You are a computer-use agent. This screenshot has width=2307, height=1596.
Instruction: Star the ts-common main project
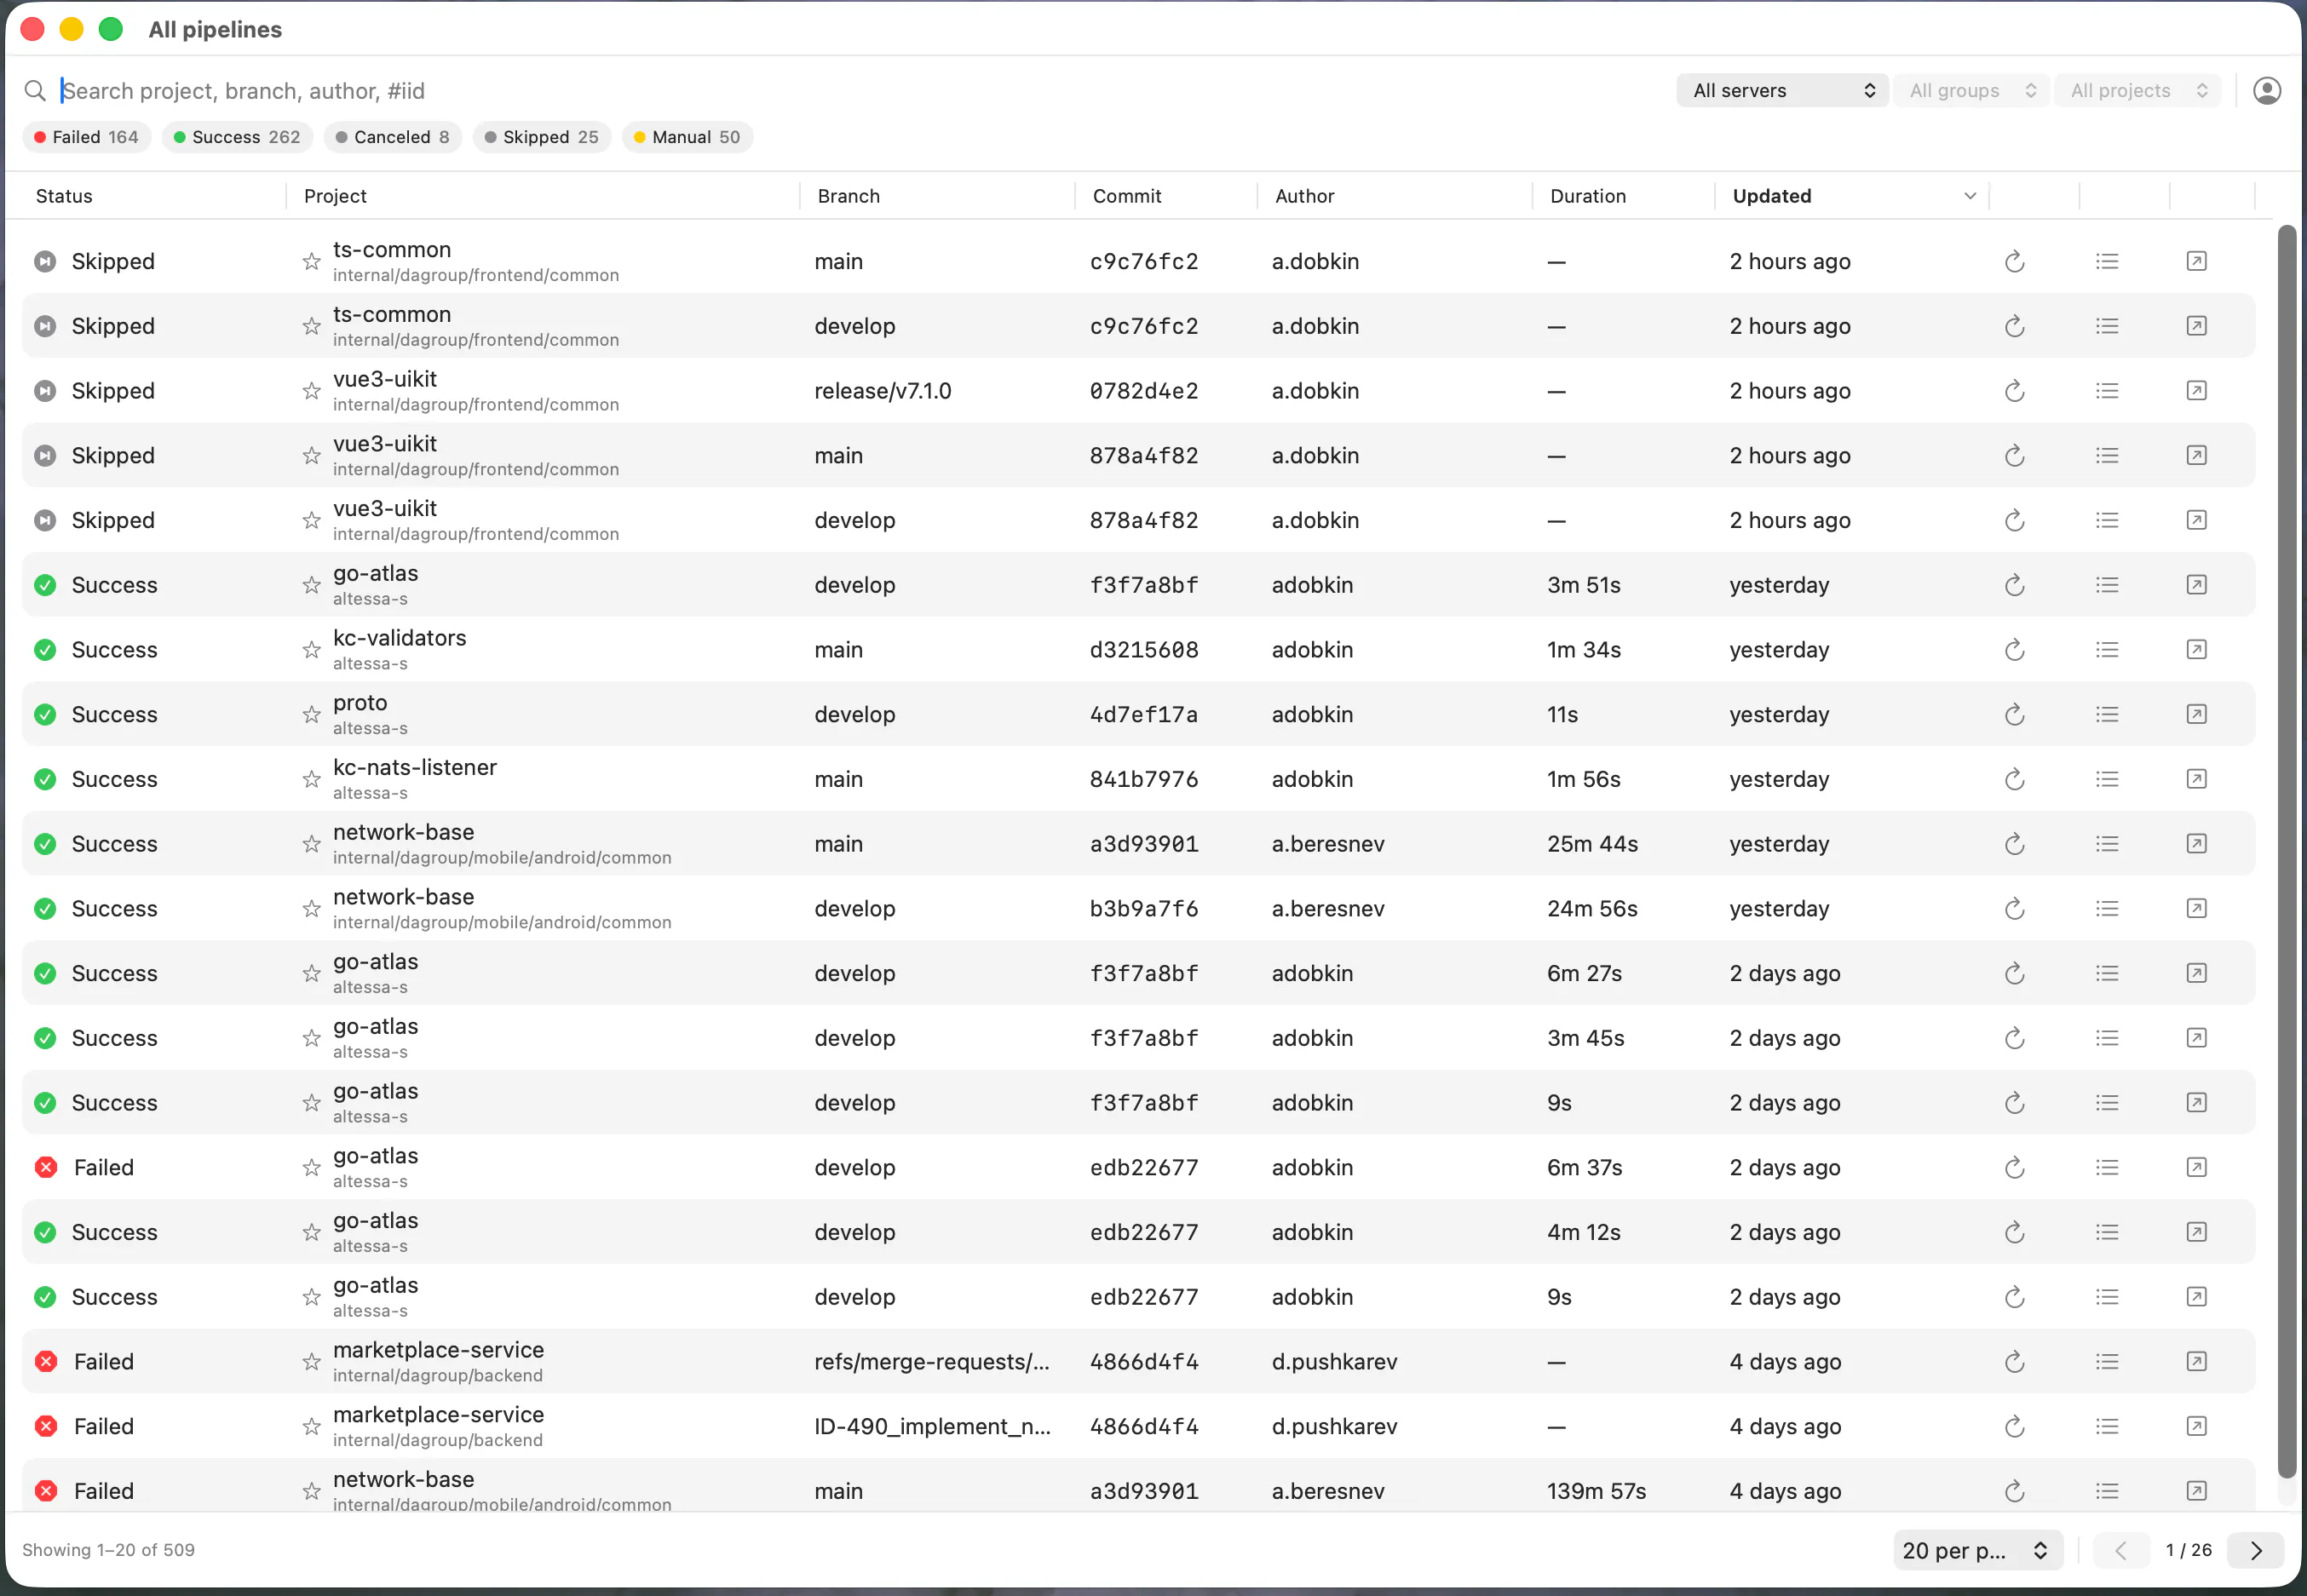pyautogui.click(x=311, y=262)
